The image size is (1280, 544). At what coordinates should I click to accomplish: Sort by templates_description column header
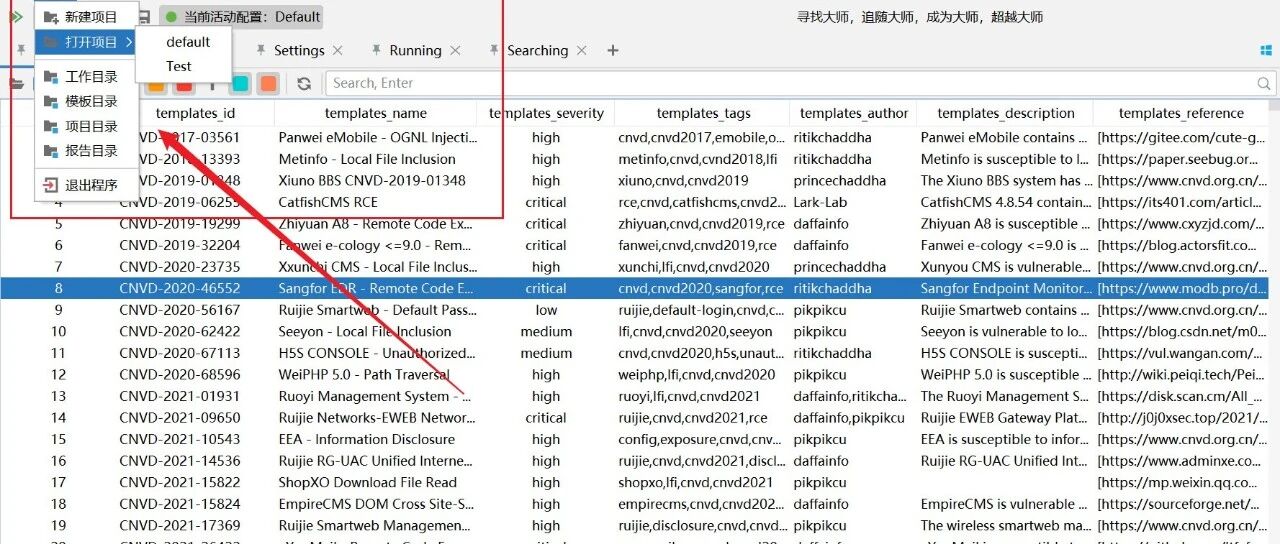tap(1006, 113)
